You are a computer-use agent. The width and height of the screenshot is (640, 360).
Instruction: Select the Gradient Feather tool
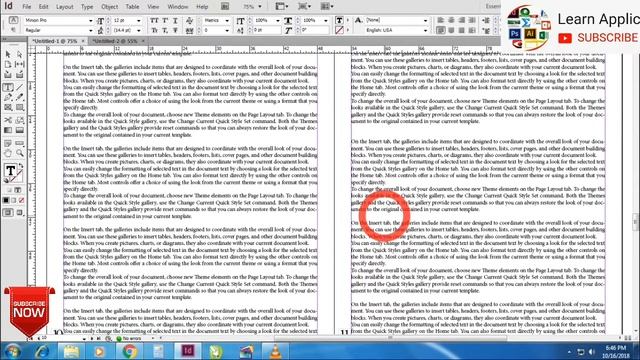tap(19, 130)
